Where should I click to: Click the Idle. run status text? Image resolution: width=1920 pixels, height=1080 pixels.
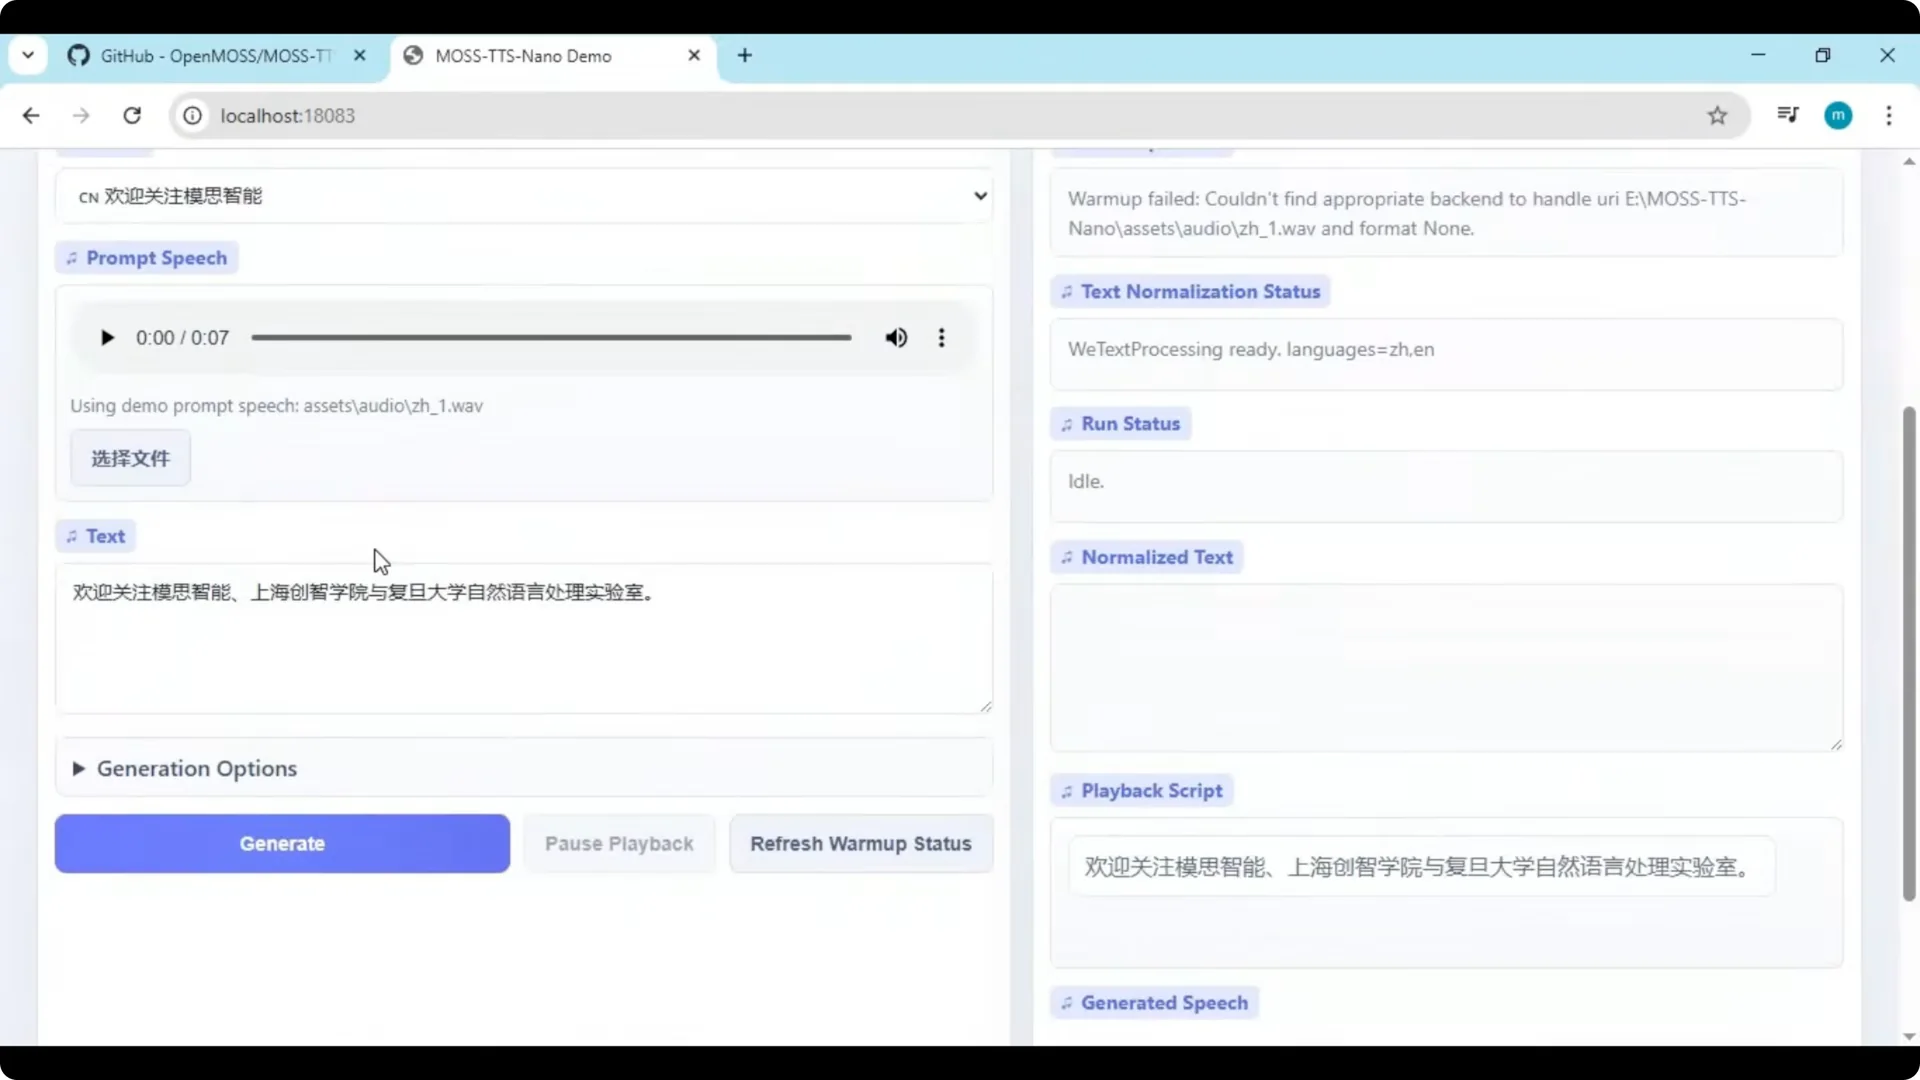pos(1086,481)
